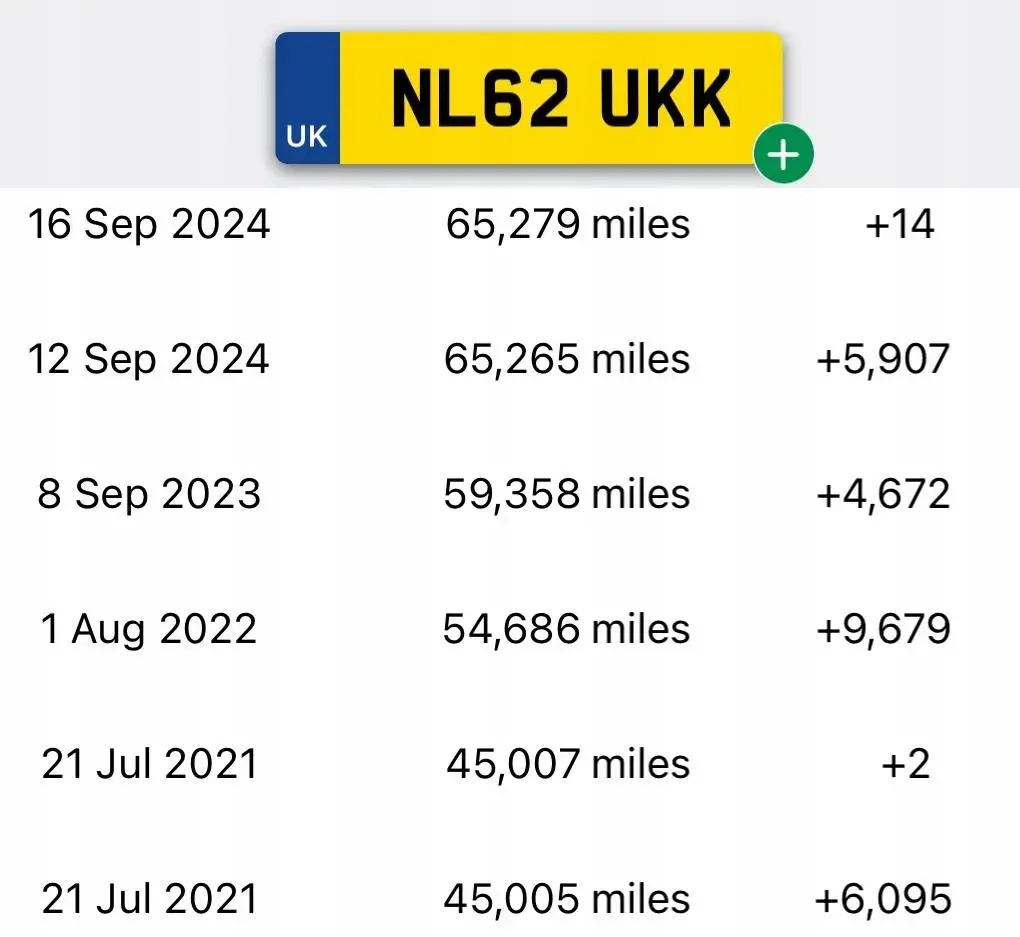The height and width of the screenshot is (937, 1020).
Task: Open the 12 Sep 2024 entry
Action: click(148, 359)
